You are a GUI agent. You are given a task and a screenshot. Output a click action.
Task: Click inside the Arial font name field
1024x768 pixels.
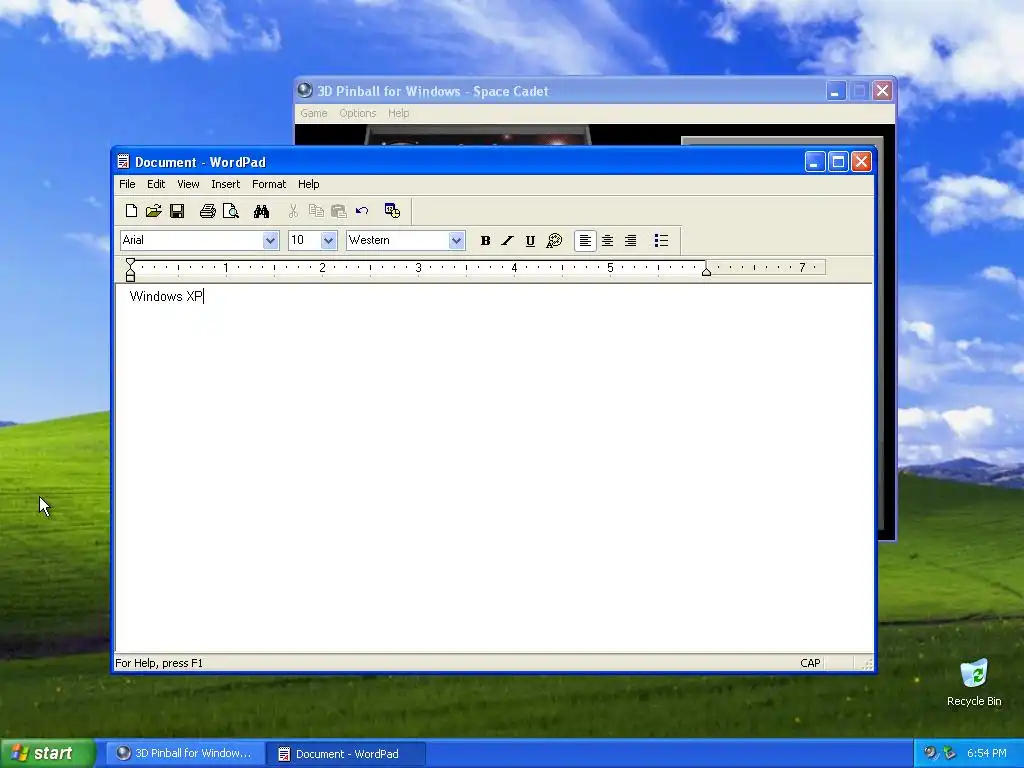191,240
